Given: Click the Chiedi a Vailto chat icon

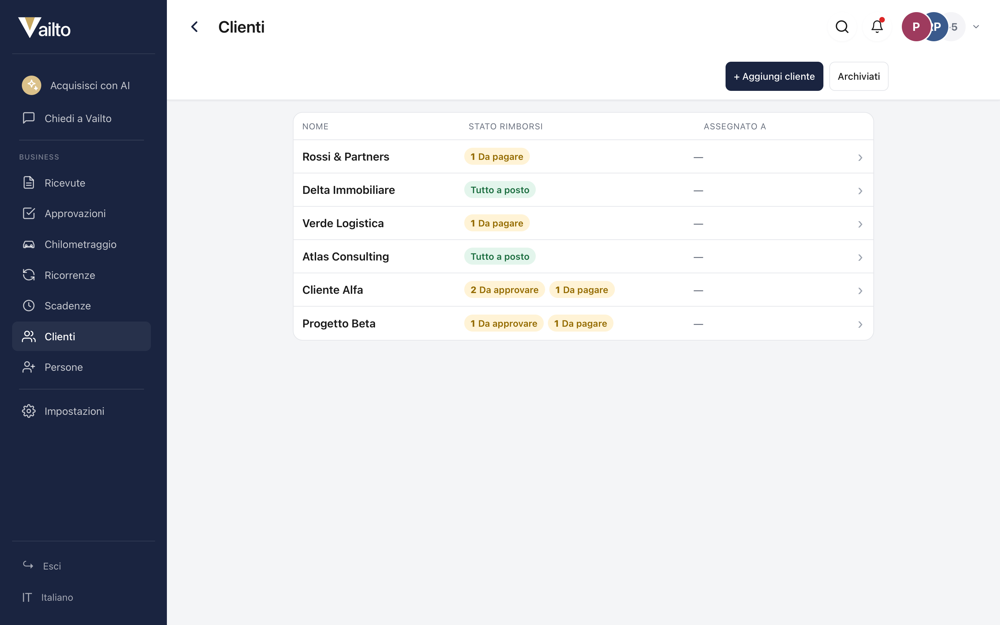Looking at the screenshot, I should click(29, 118).
